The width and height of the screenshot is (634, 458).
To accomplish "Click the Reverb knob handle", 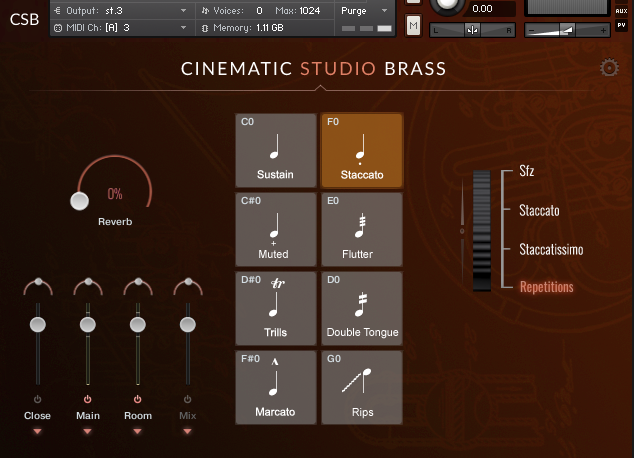I will pyautogui.click(x=79, y=201).
